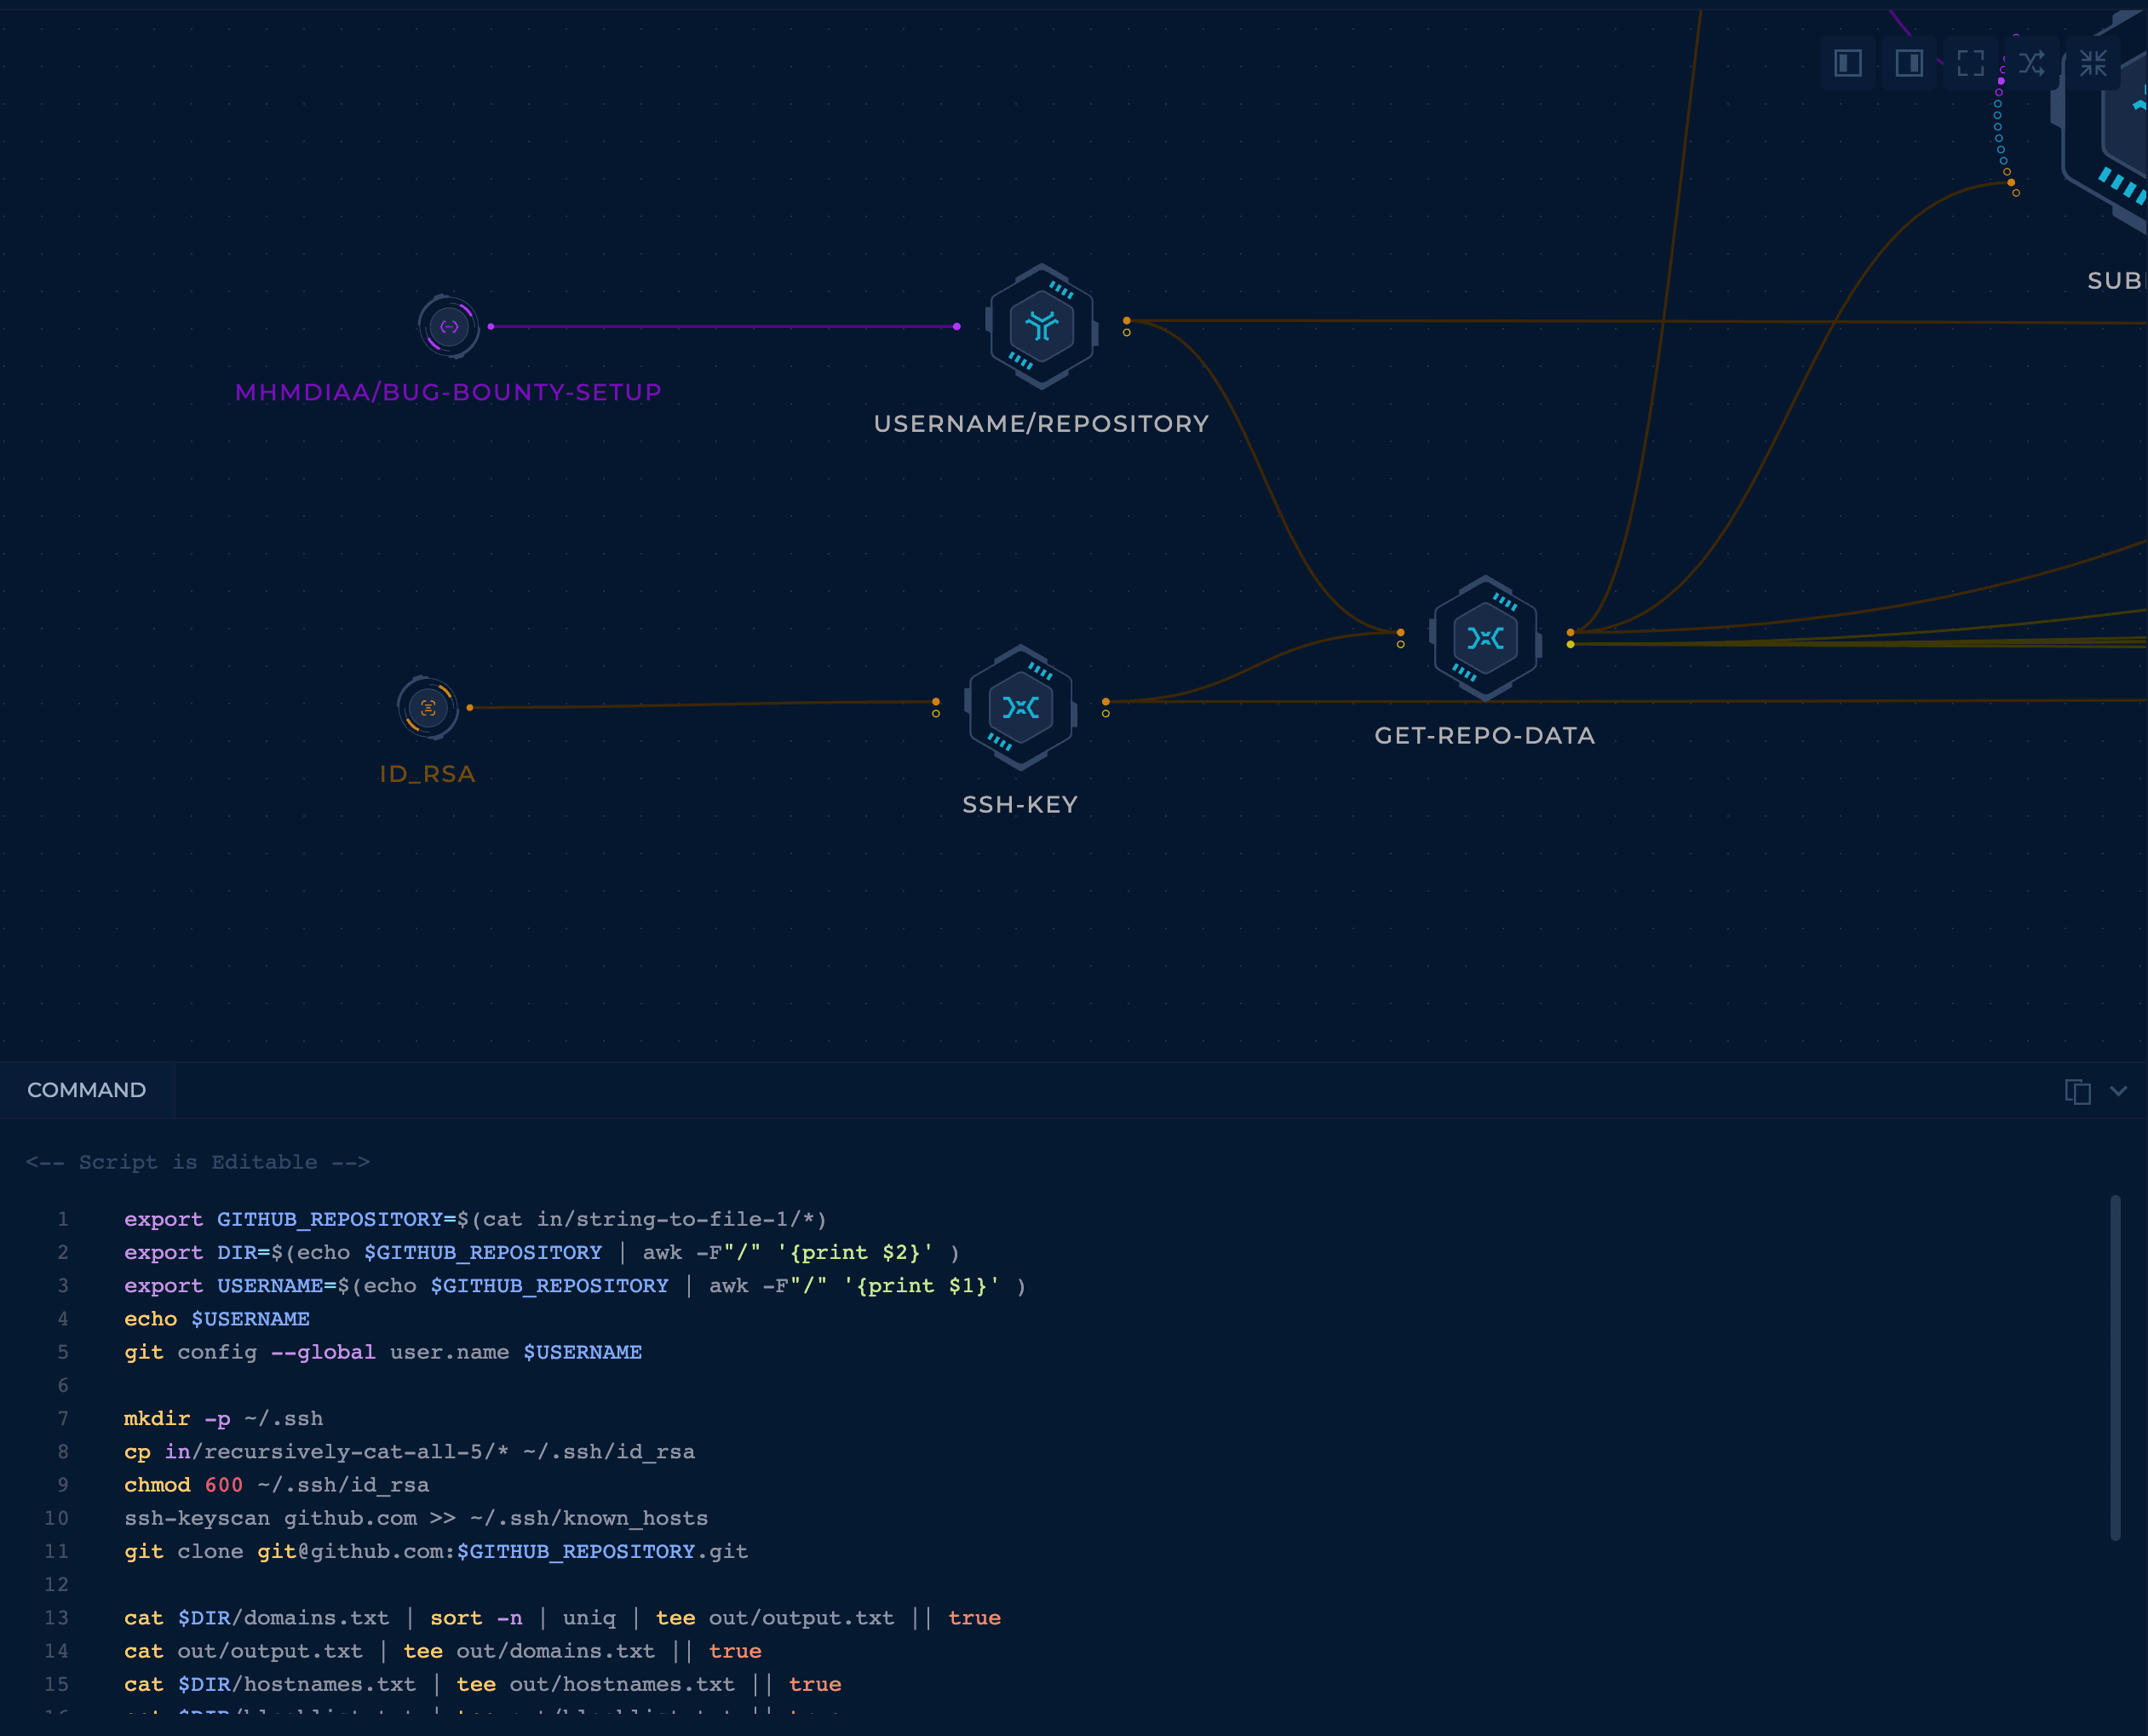The width and height of the screenshot is (2148, 1736).
Task: Click the shuffle auto-layout icon
Action: [2031, 64]
